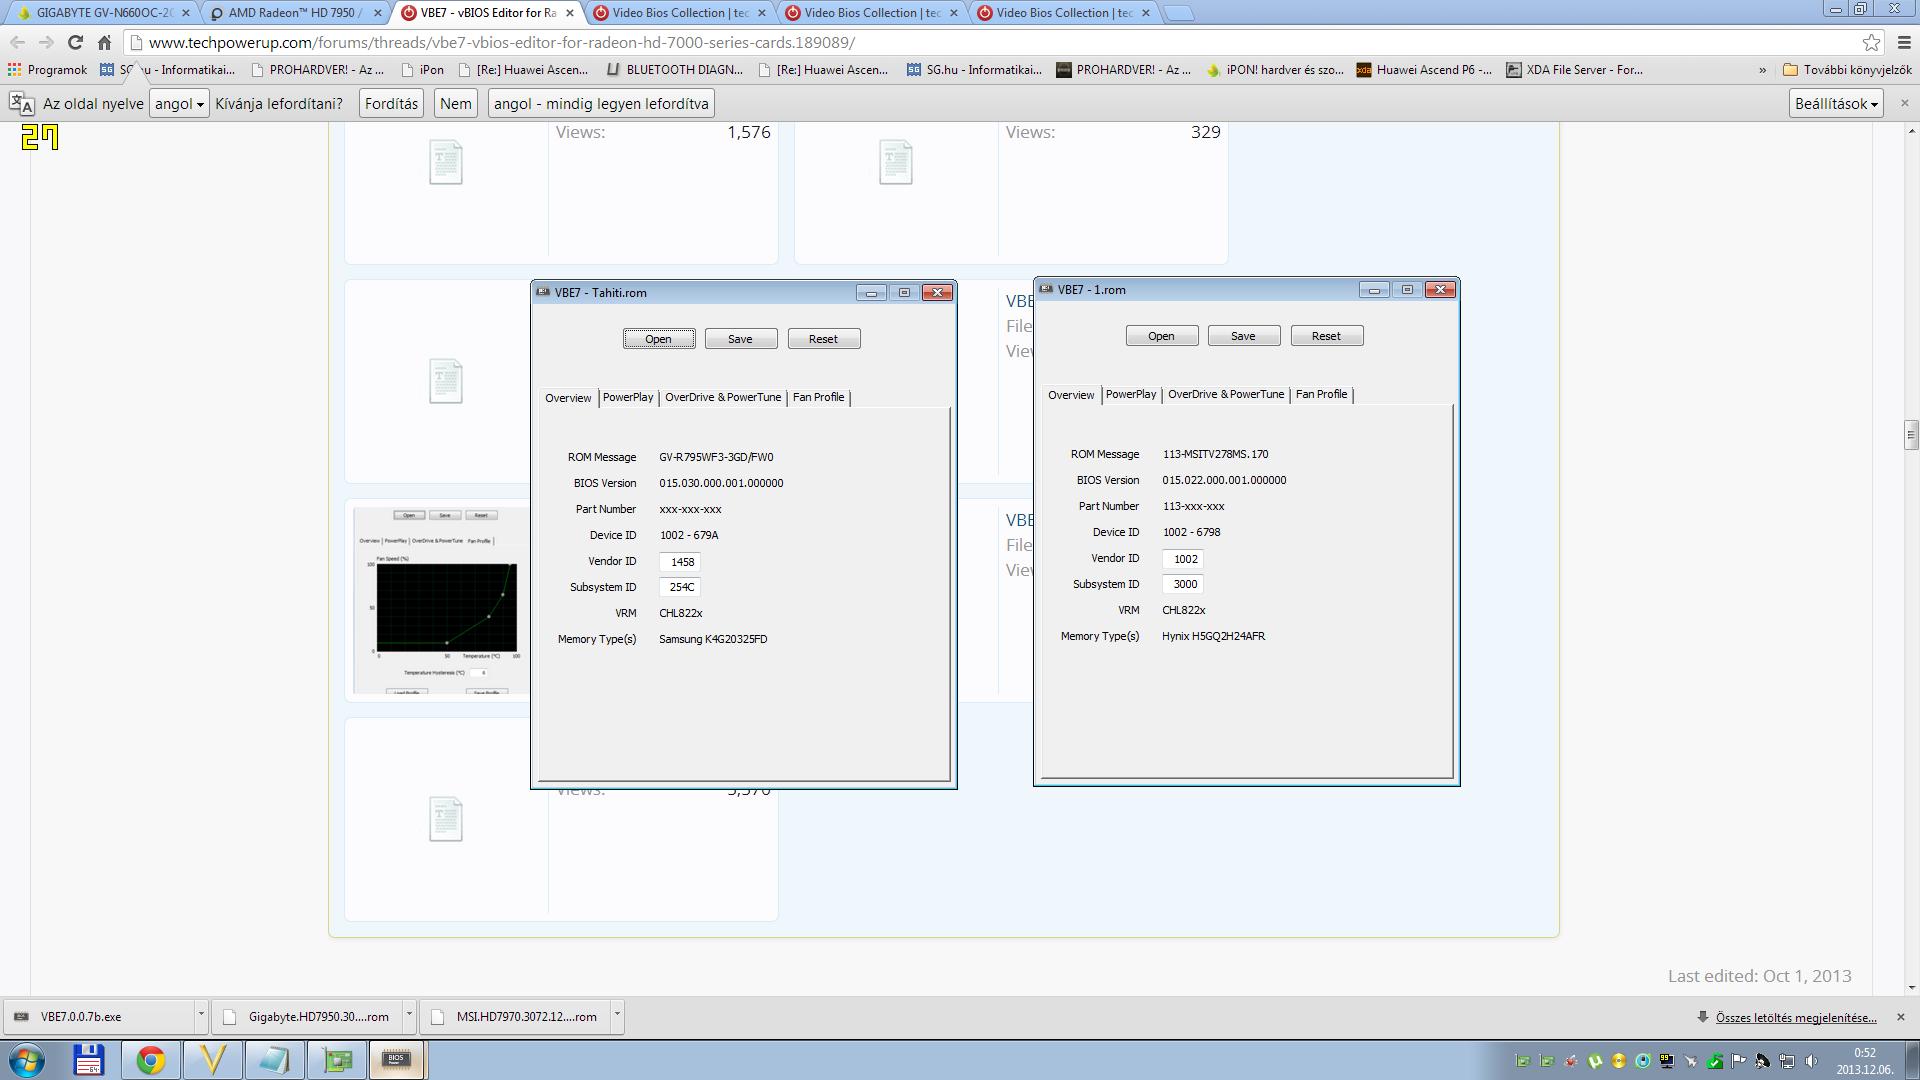Go to Chrome home page icon
This screenshot has width=1920, height=1080.
tap(104, 43)
